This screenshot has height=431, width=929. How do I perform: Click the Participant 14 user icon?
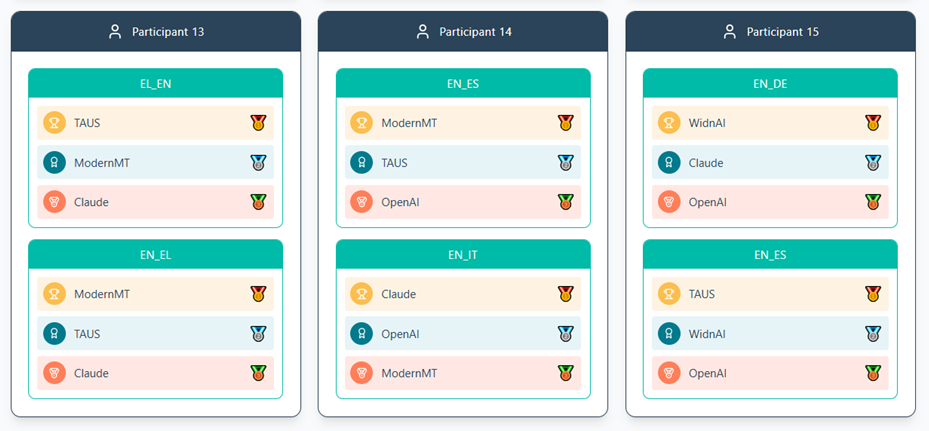[x=422, y=32]
